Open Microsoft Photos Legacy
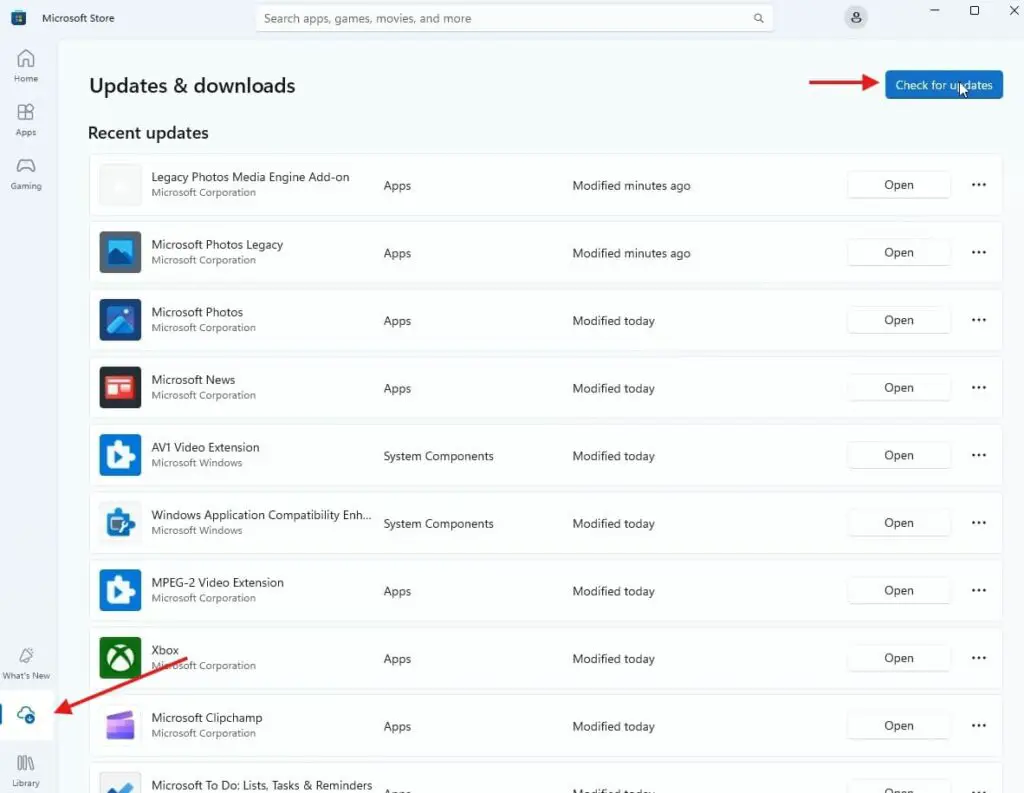The height and width of the screenshot is (793, 1024). (x=898, y=252)
